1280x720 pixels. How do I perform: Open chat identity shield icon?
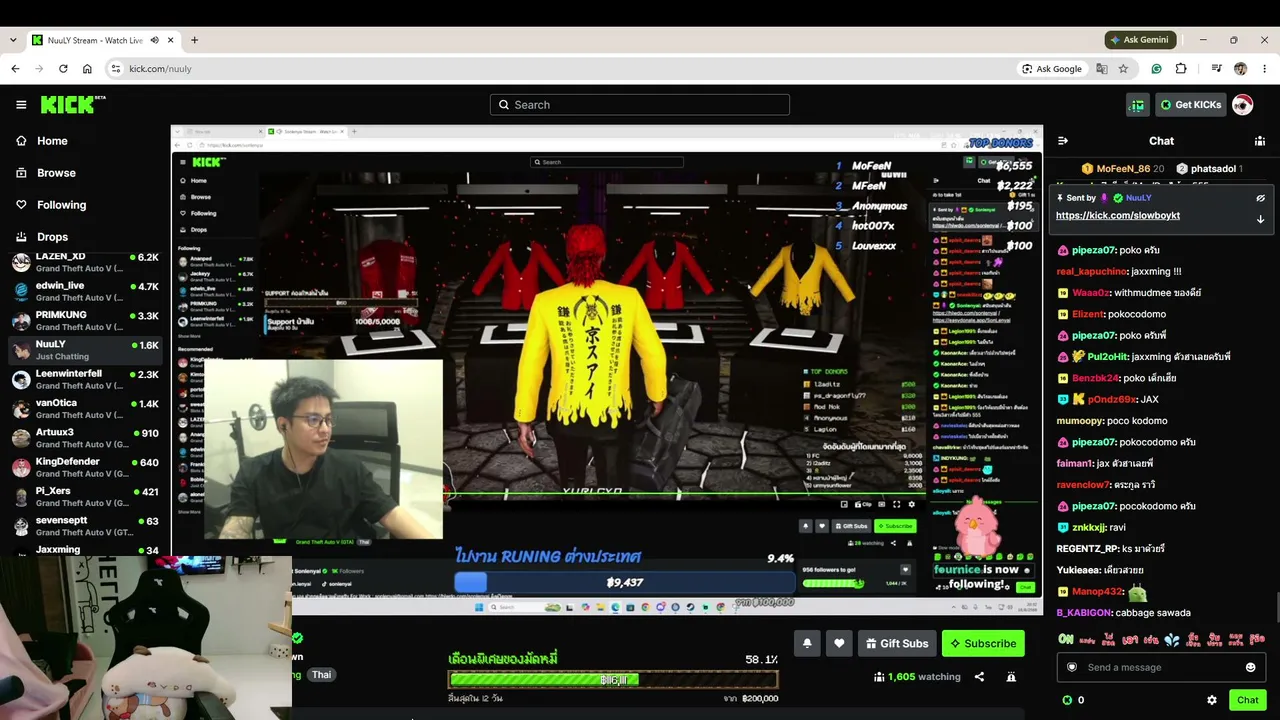point(1072,667)
